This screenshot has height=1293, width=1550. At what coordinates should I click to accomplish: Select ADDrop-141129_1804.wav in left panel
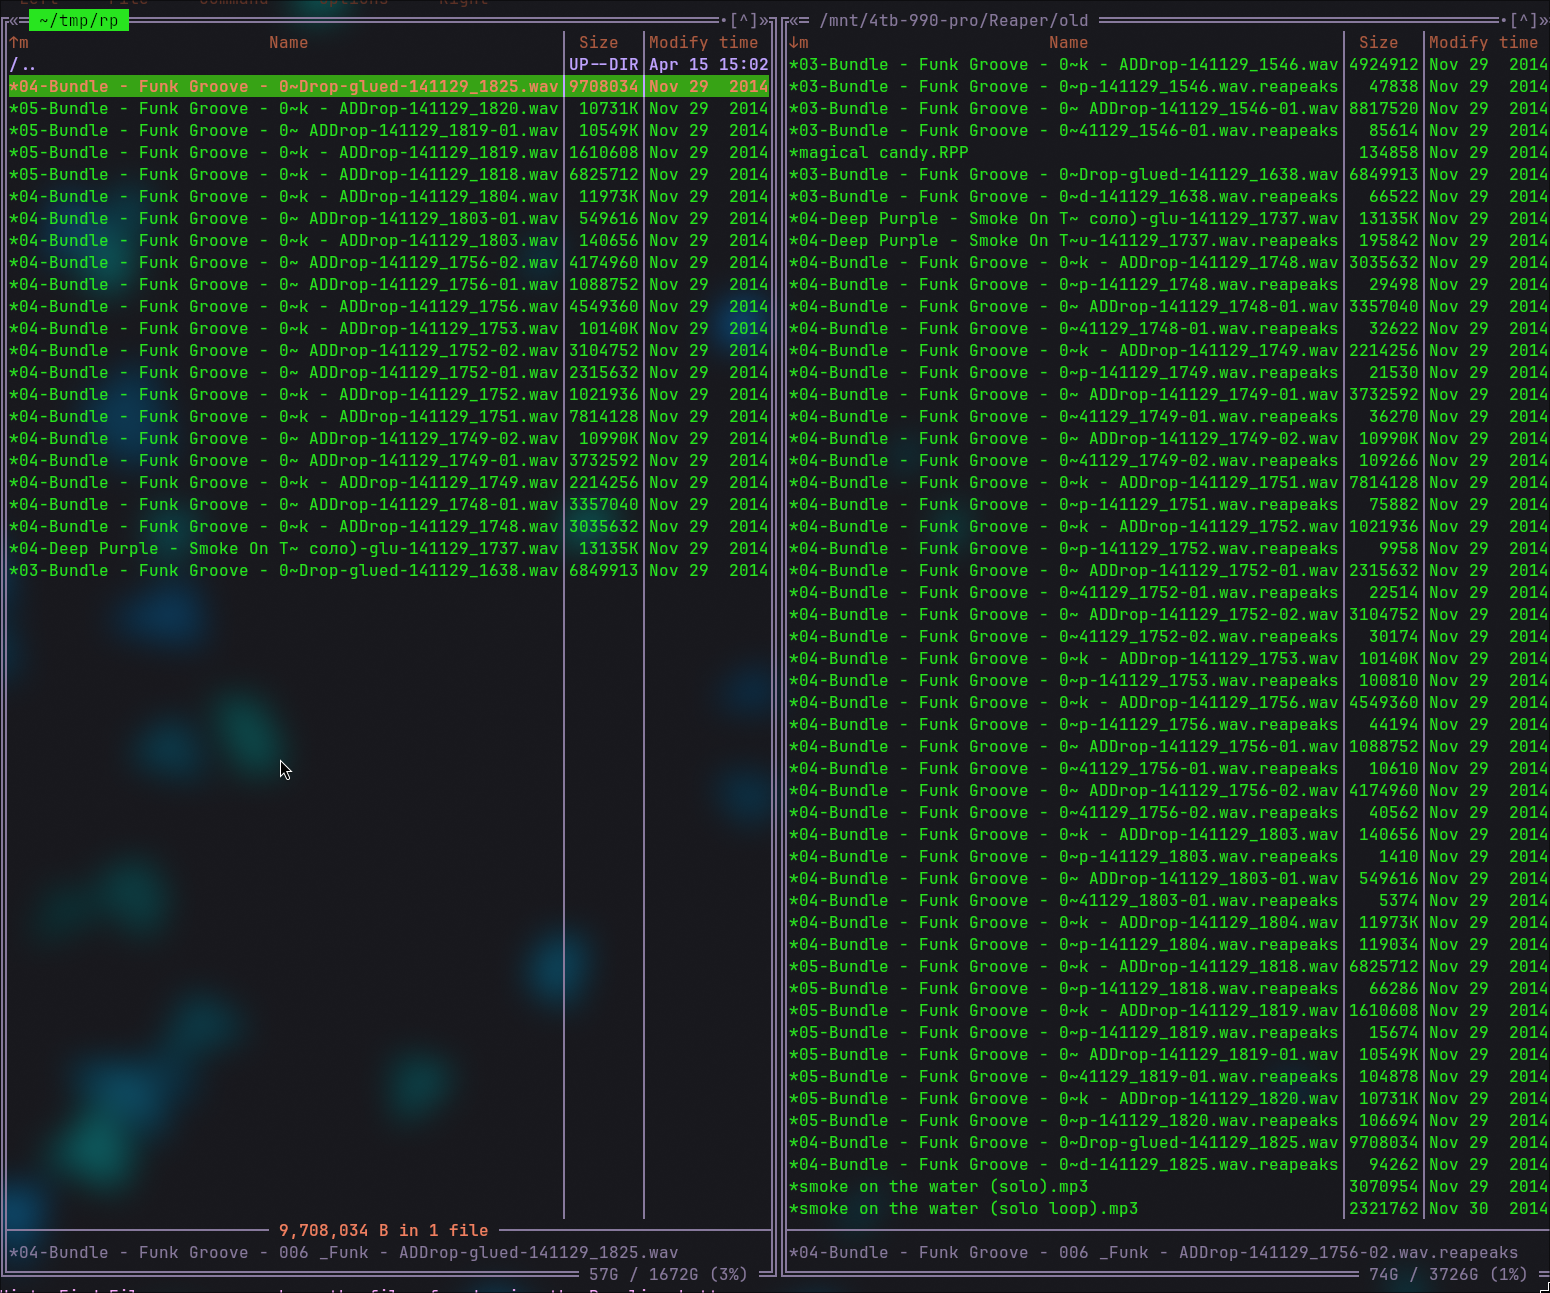click(x=389, y=196)
